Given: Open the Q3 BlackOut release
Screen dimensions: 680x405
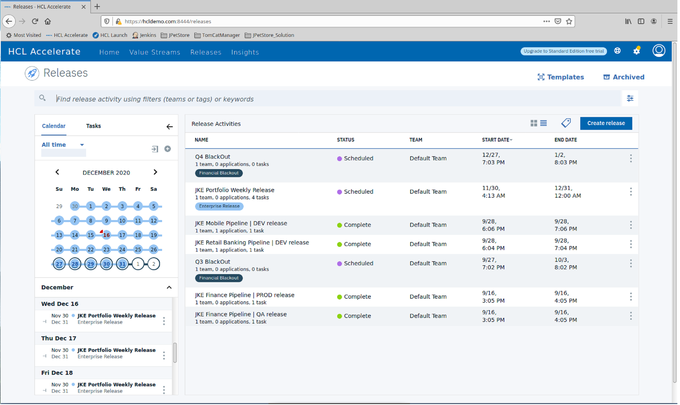Looking at the screenshot, I should (x=212, y=262).
